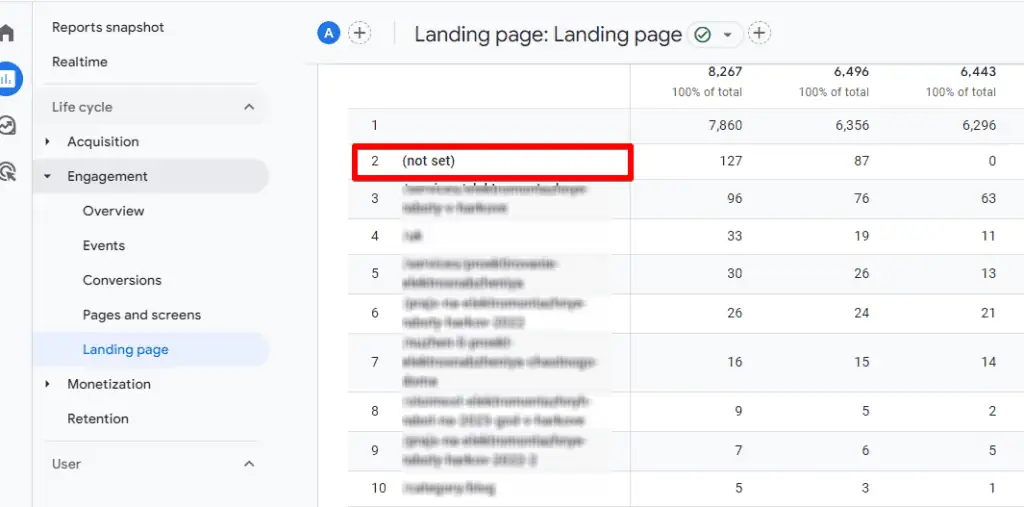This screenshot has height=507, width=1024.
Task: Click the blurred landing page link in row 10
Action: (449, 487)
